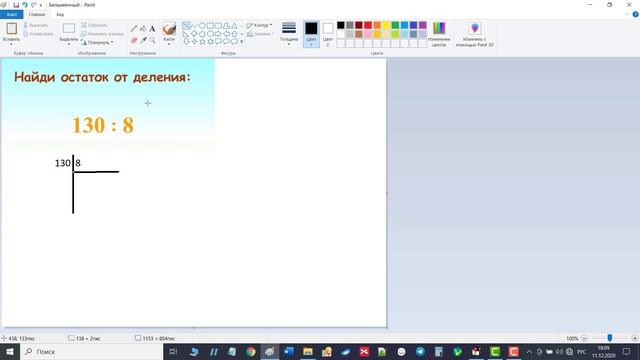Choose the Diamond shape in shapes gallery
640x360 pixels.
[x=194, y=33]
